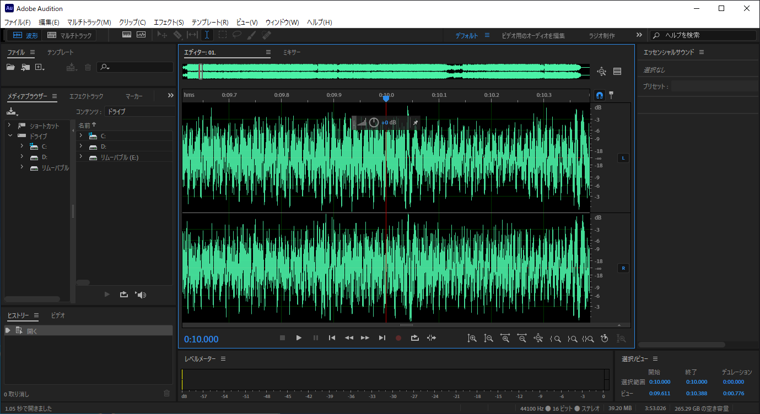
Task: Open the ファイル(F) menu
Action: tap(17, 22)
